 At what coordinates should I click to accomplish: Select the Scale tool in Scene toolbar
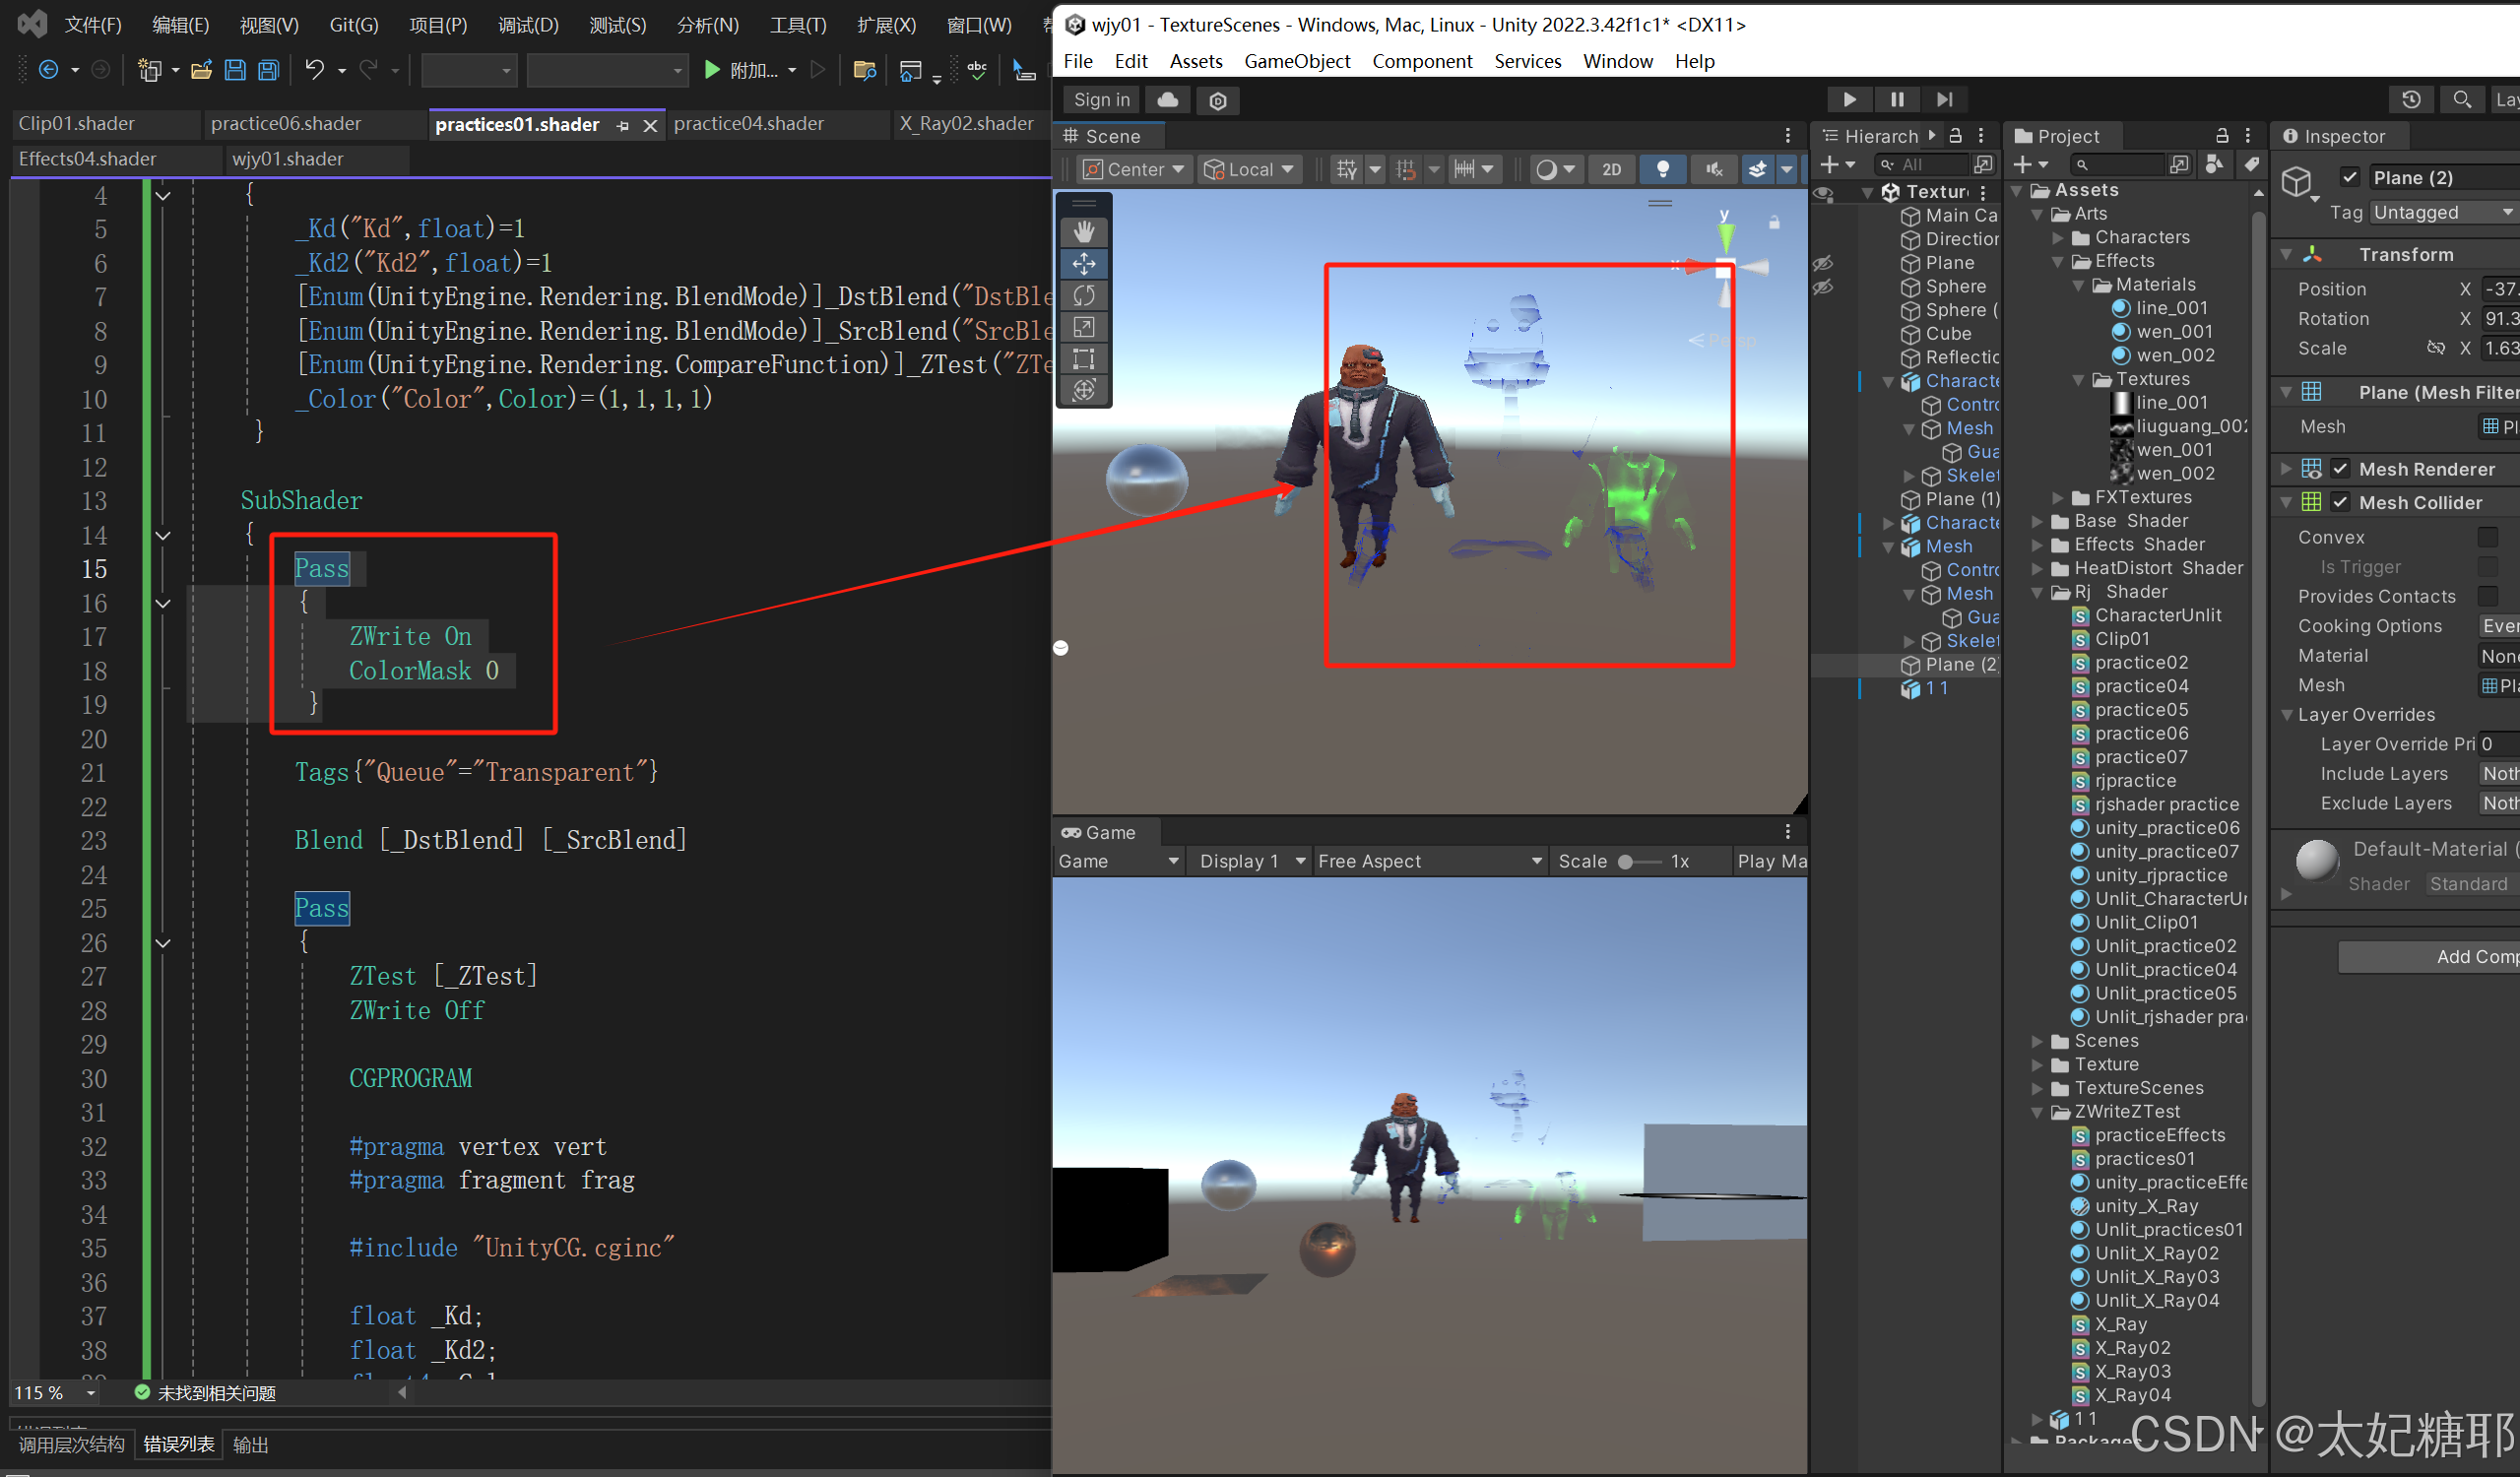point(1084,327)
